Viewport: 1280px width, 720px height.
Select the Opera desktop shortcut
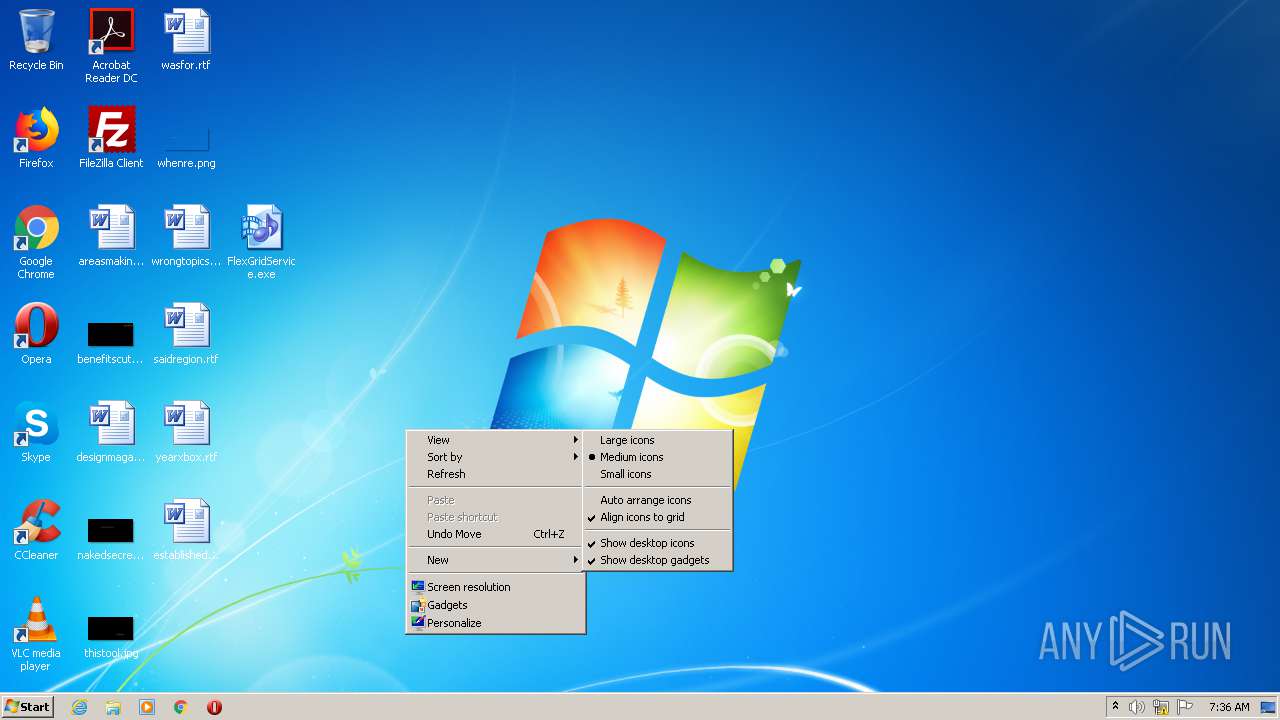(36, 334)
